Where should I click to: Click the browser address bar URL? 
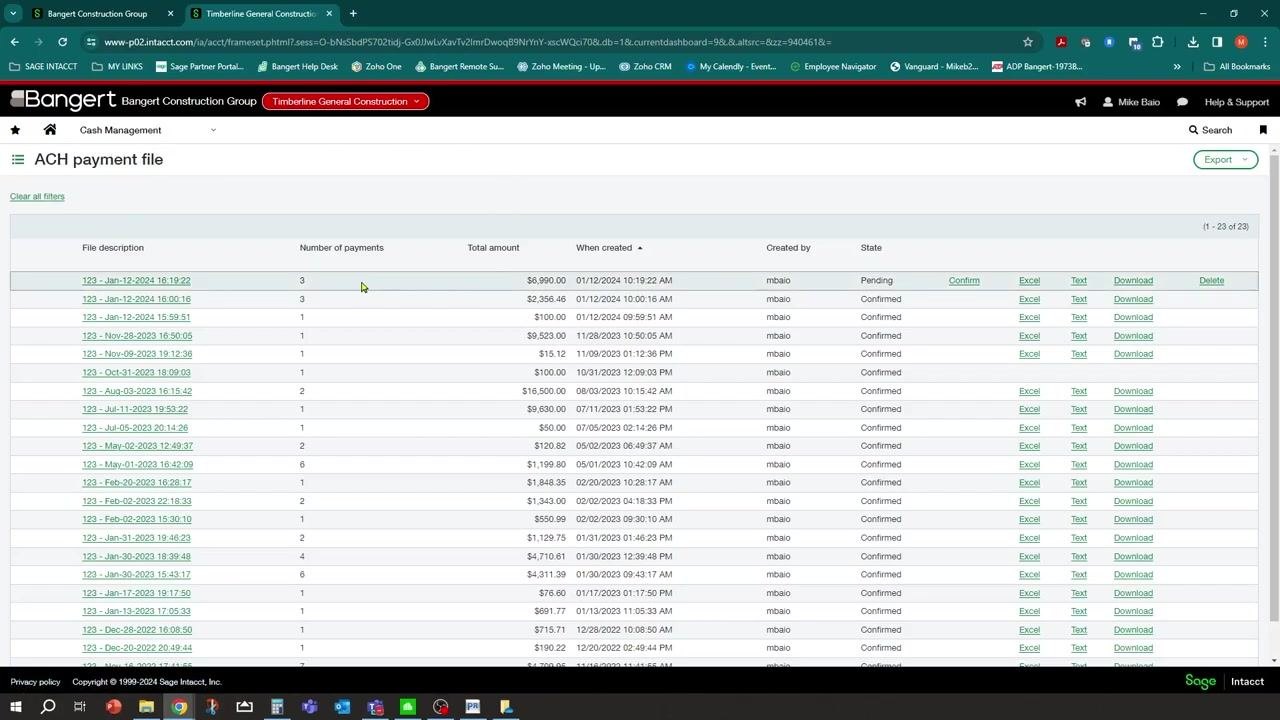(467, 42)
